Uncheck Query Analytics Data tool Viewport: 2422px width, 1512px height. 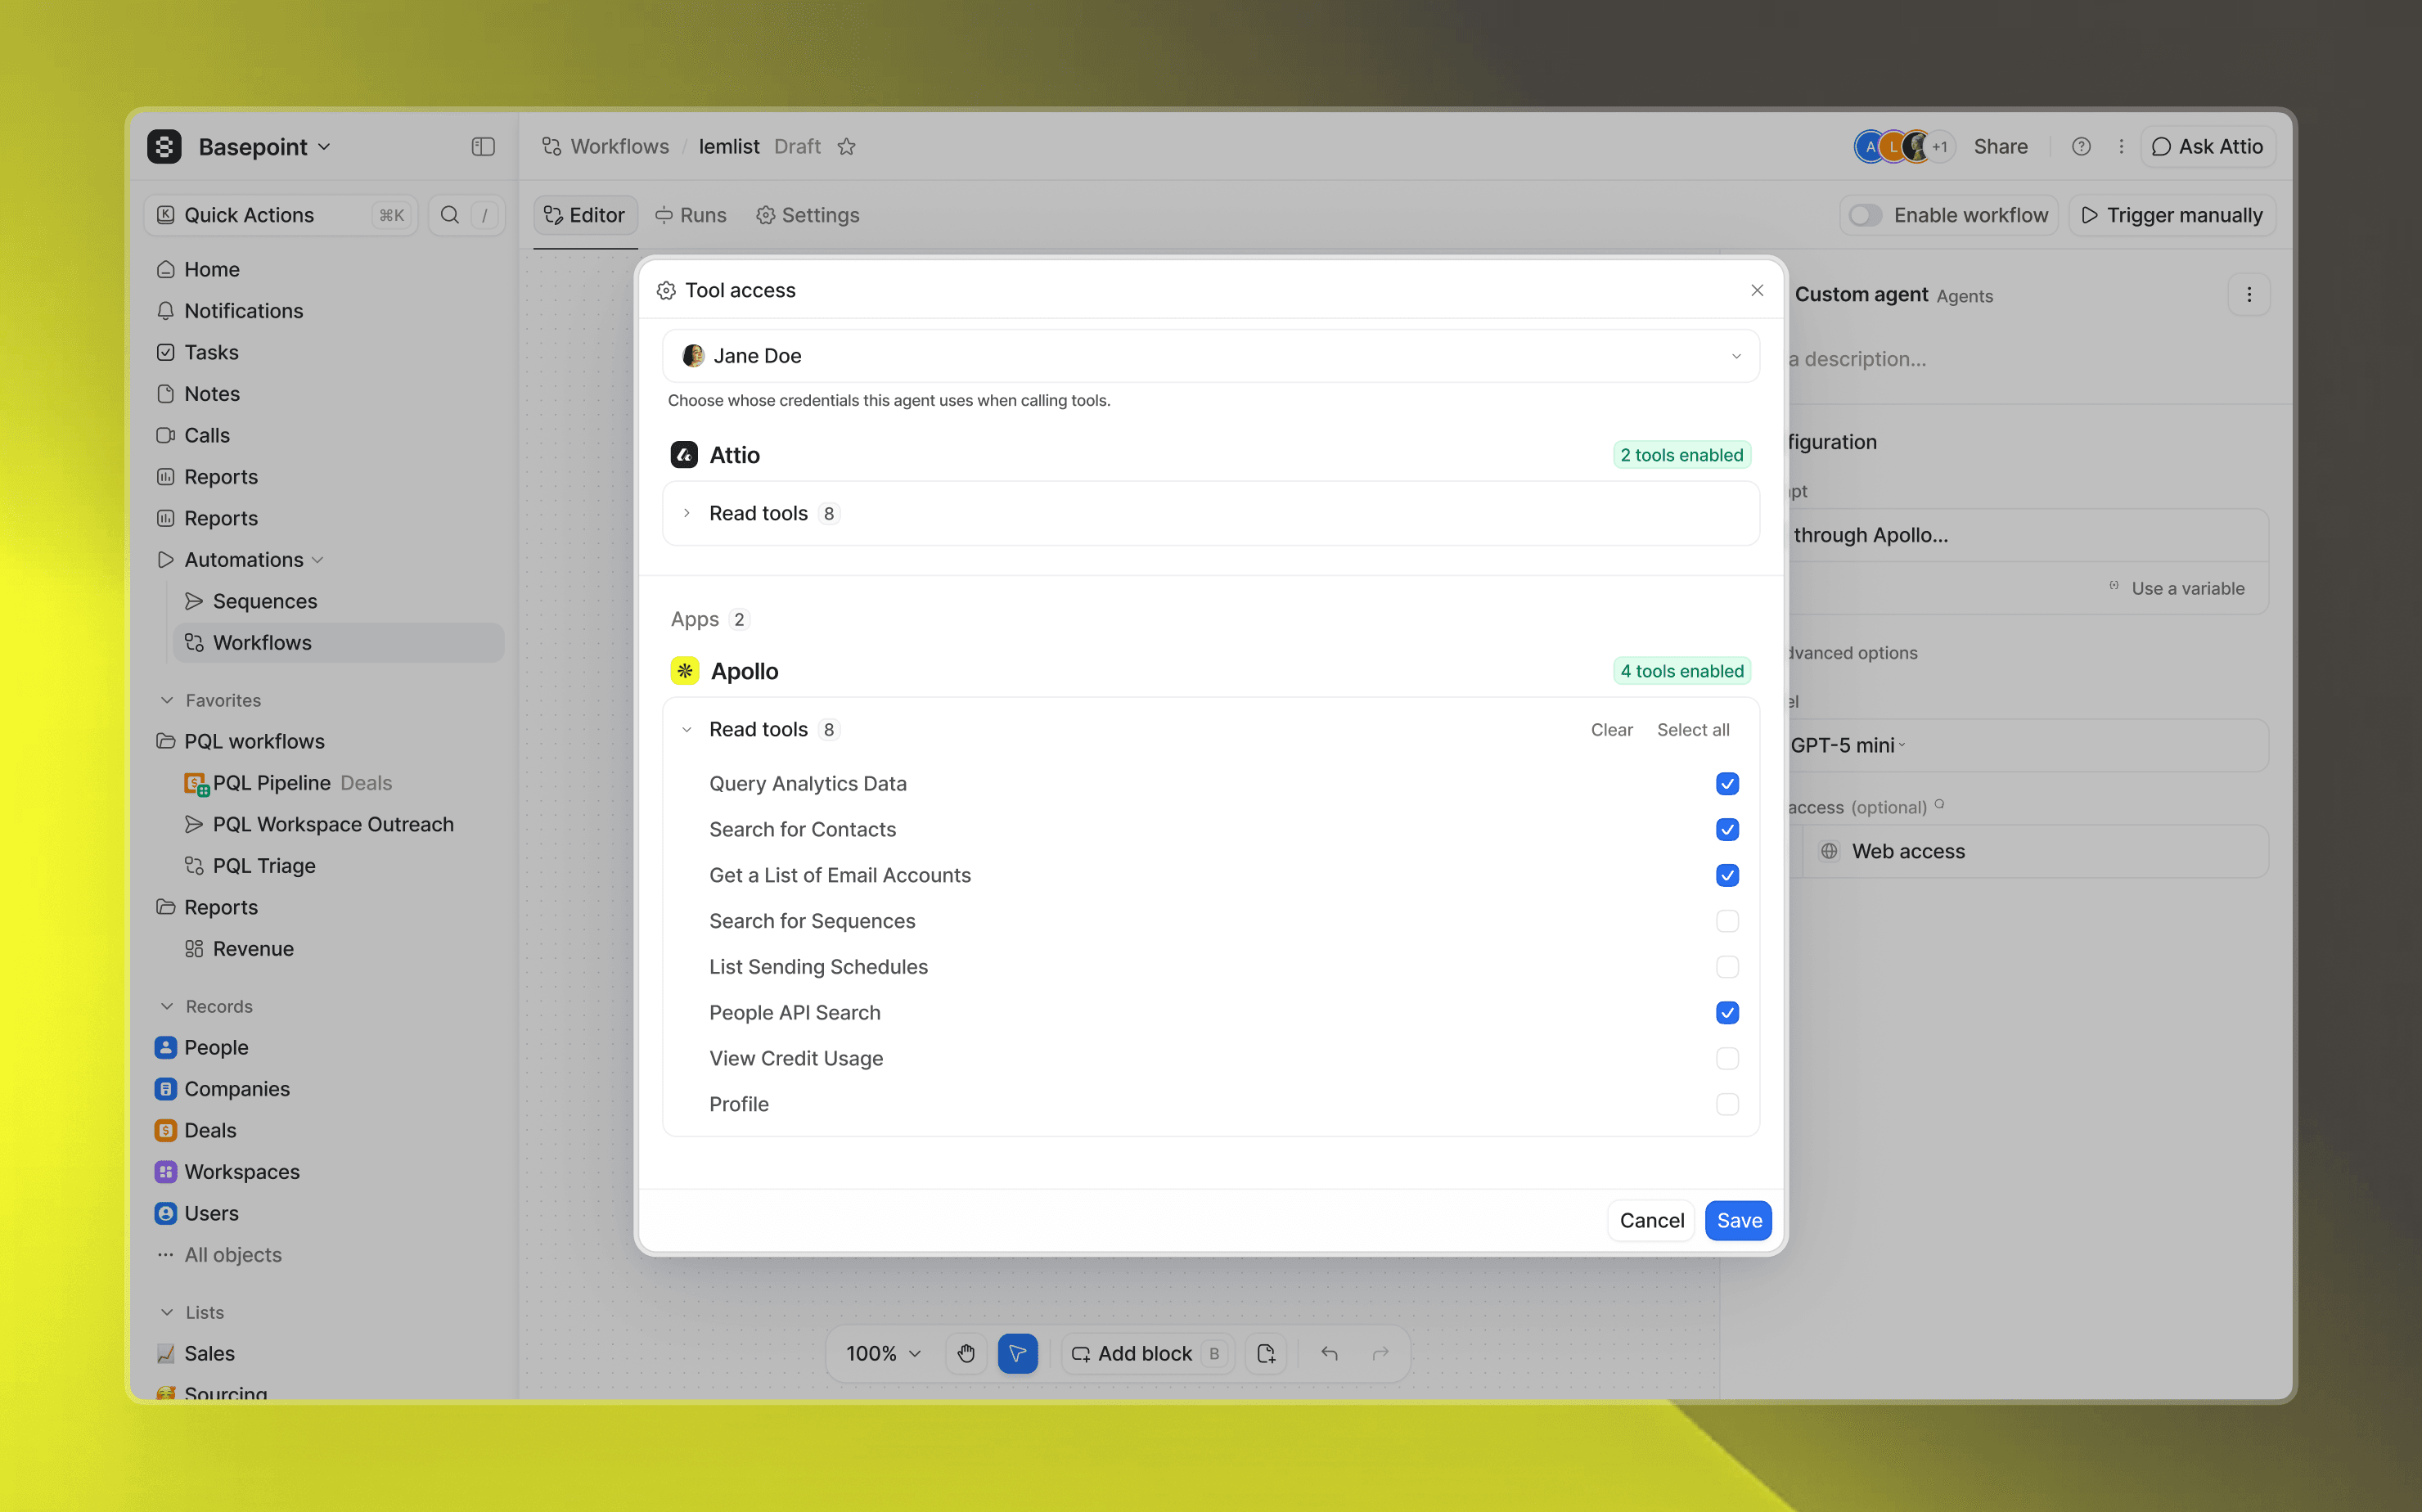(1727, 784)
